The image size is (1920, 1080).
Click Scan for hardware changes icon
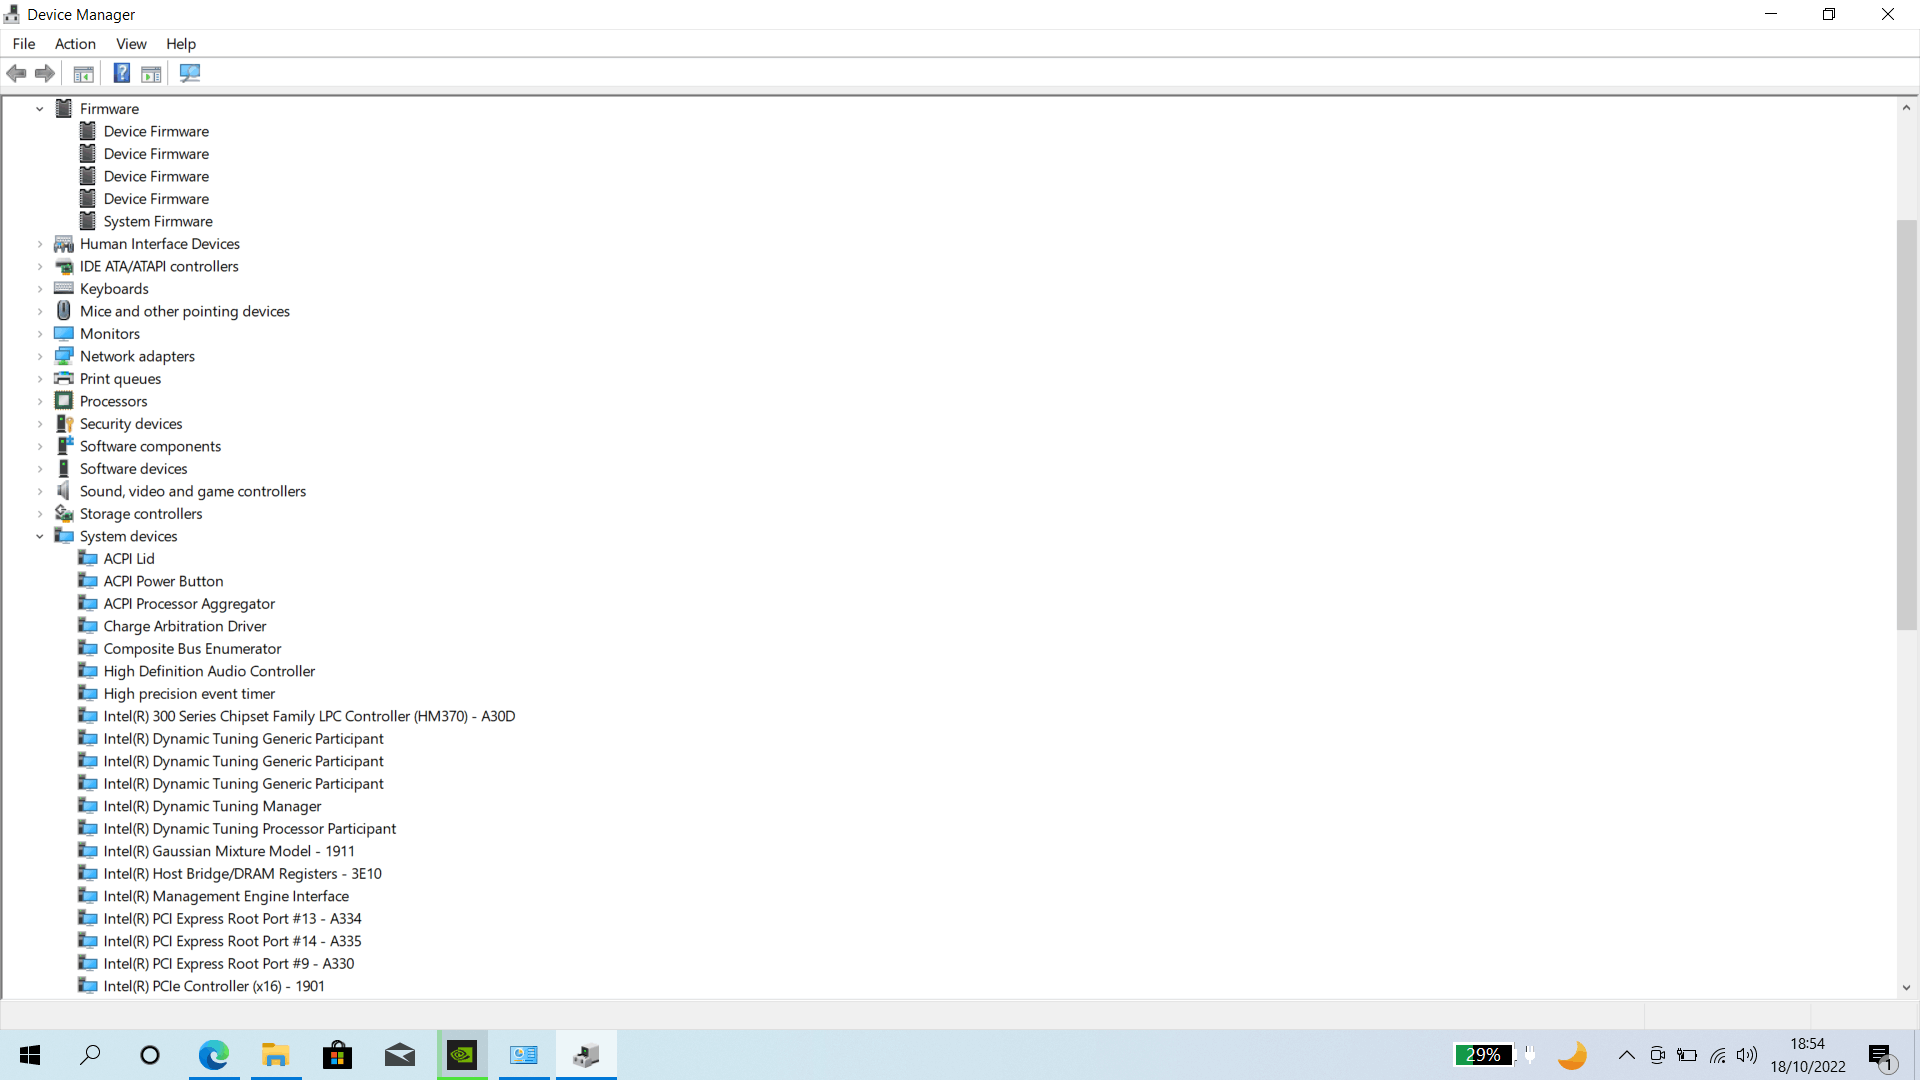190,73
